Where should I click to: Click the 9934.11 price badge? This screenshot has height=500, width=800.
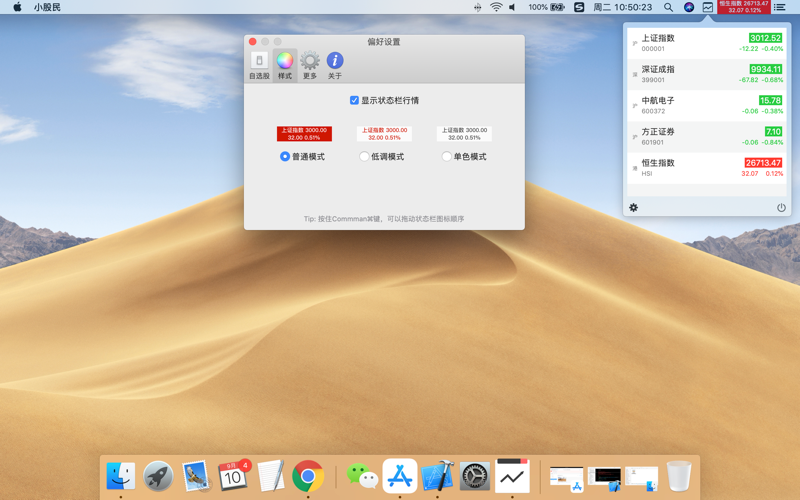(765, 69)
